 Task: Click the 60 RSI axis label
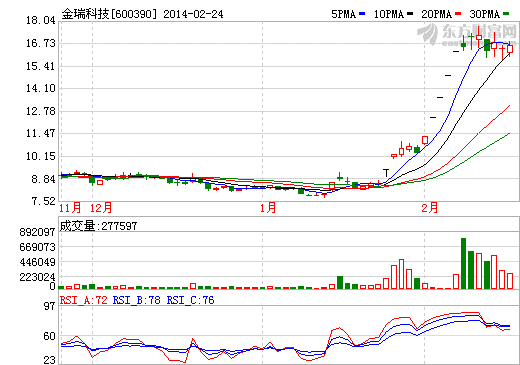(50, 336)
